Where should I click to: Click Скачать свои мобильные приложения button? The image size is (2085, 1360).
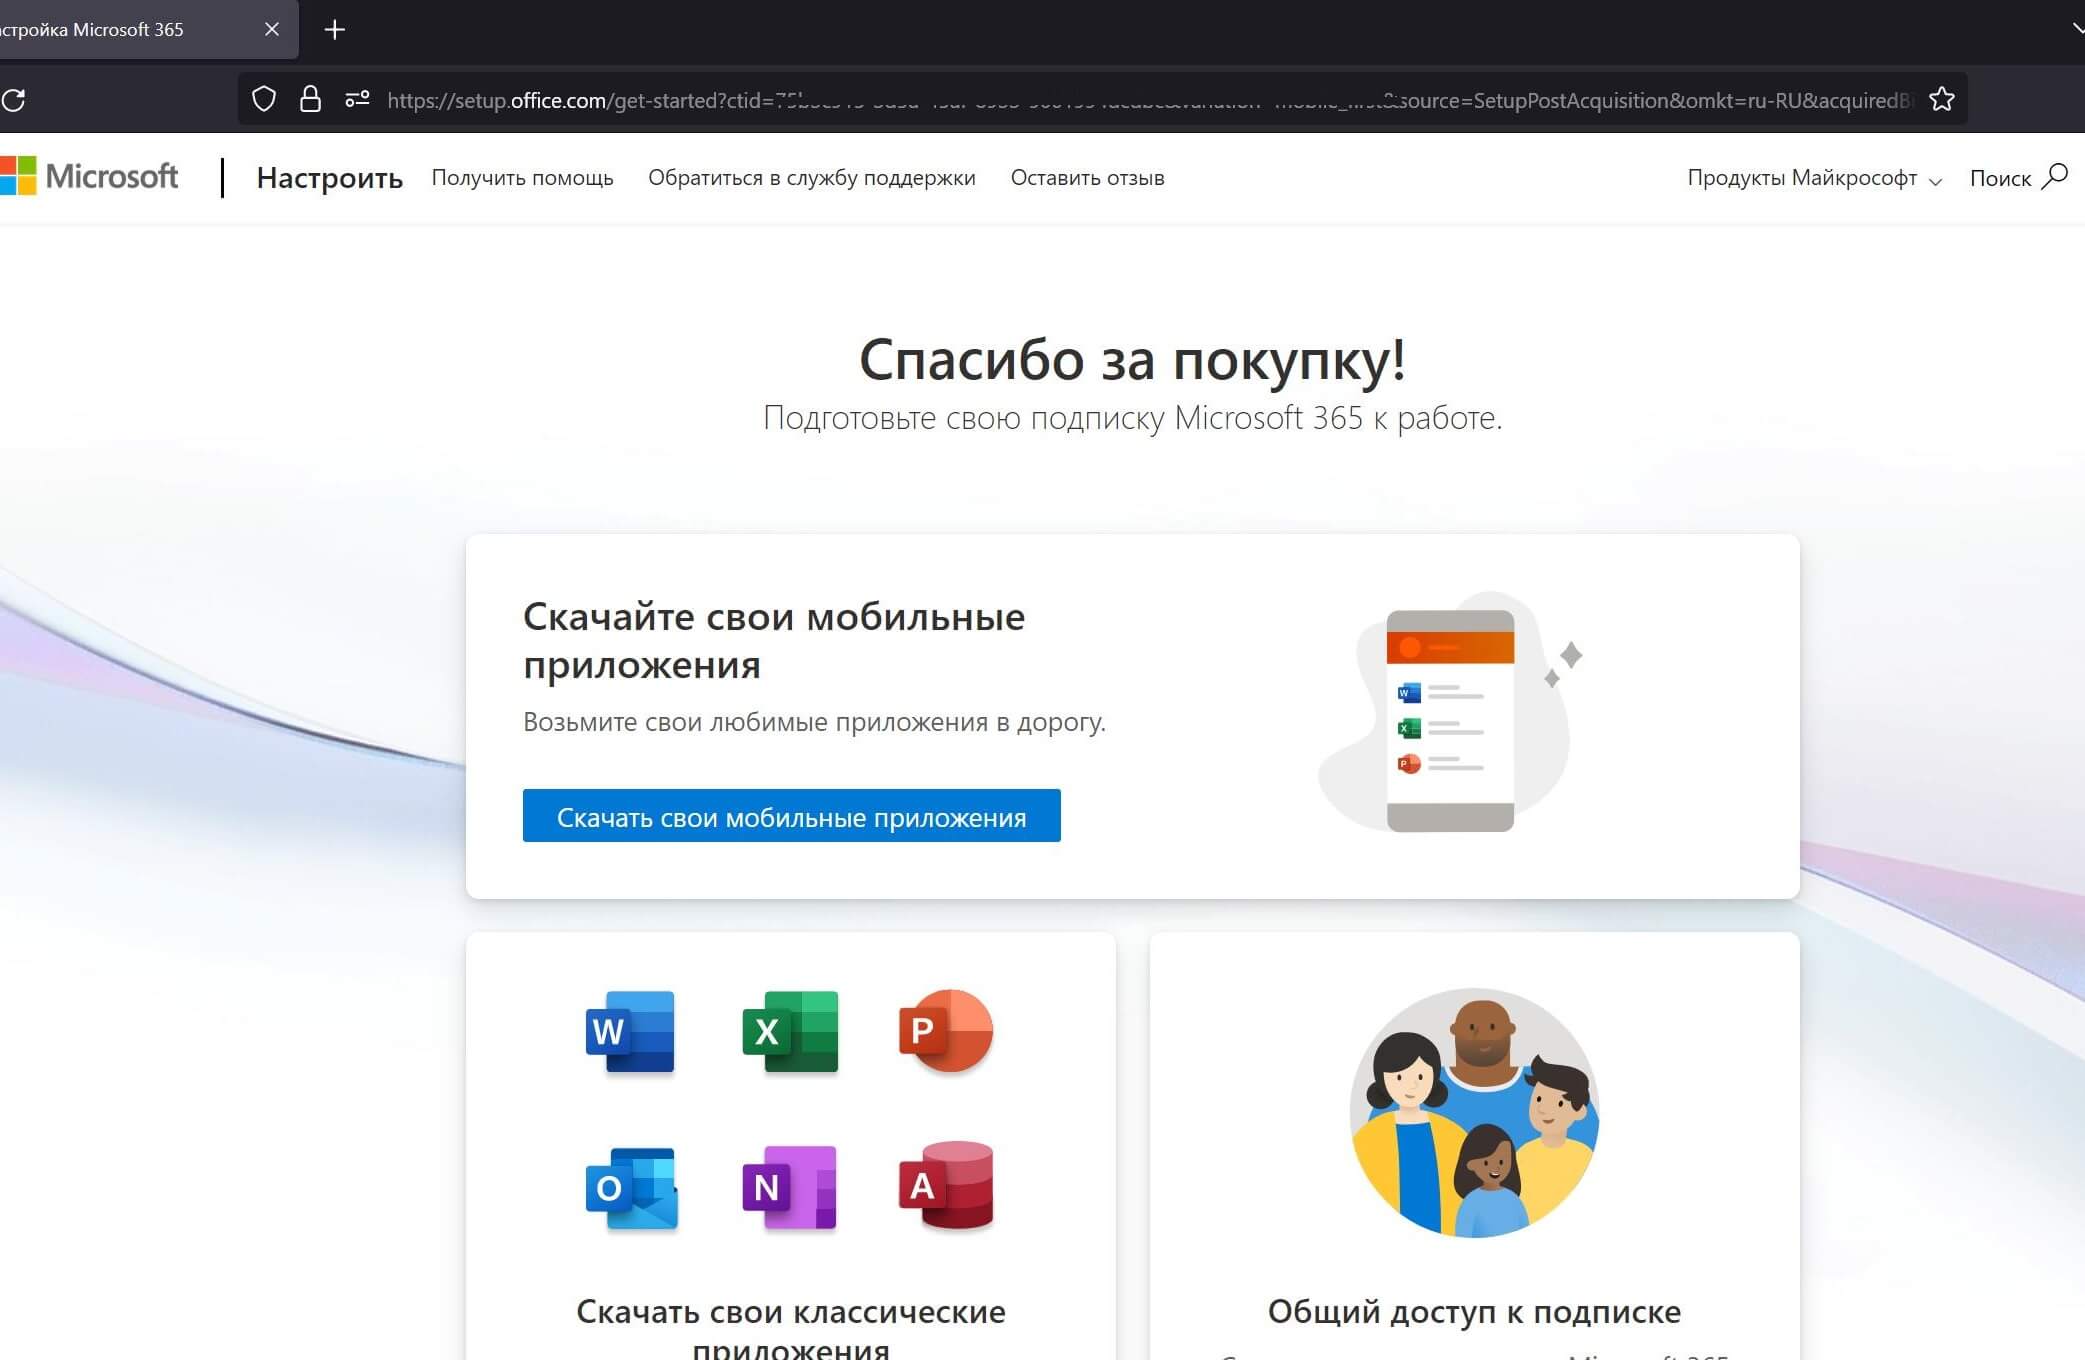(791, 816)
